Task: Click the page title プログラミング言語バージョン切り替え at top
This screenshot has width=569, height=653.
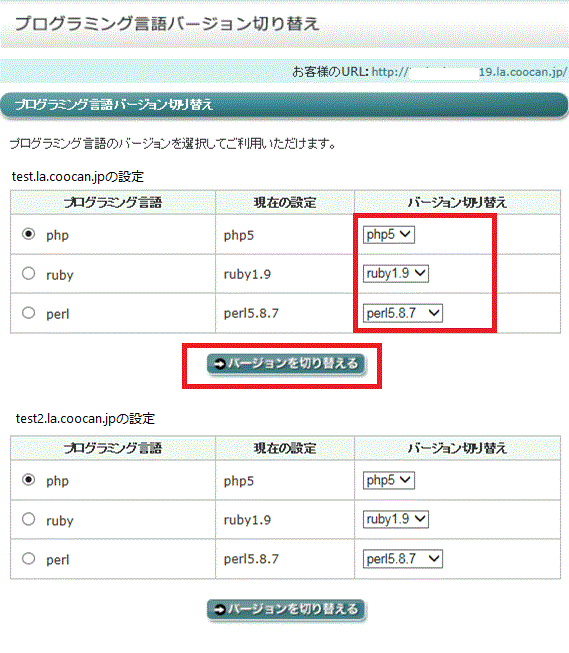Action: 167,24
